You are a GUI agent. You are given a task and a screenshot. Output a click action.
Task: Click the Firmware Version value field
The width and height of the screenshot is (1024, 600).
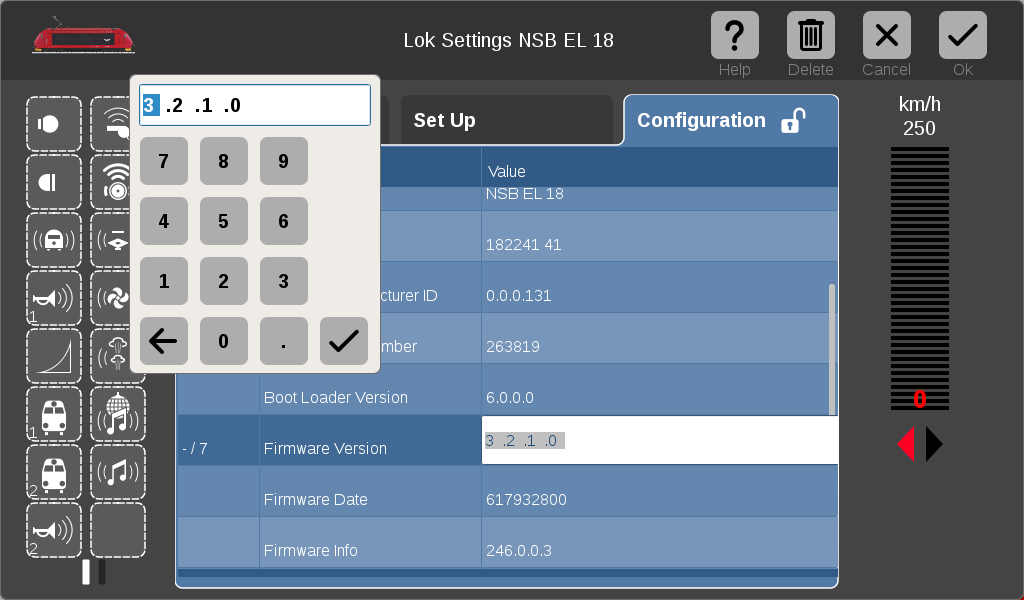[660, 441]
